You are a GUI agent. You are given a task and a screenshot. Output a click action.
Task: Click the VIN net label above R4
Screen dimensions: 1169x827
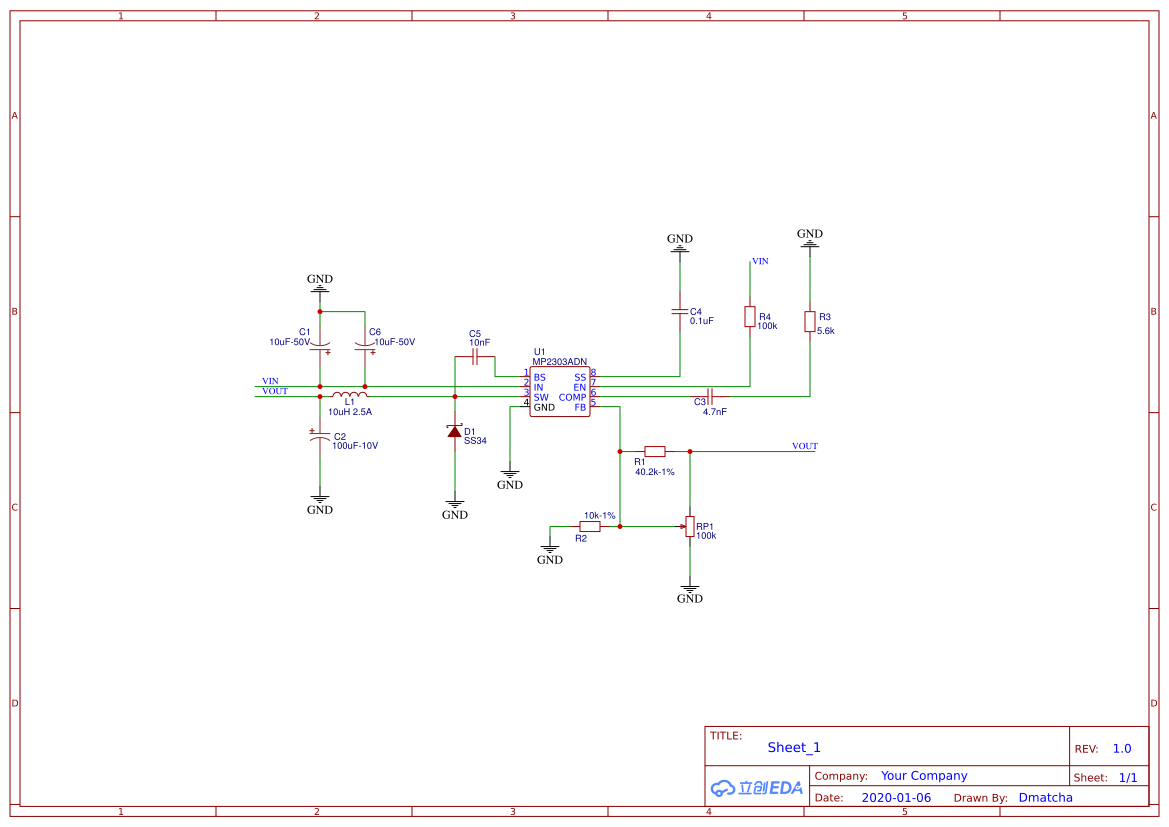(x=760, y=261)
